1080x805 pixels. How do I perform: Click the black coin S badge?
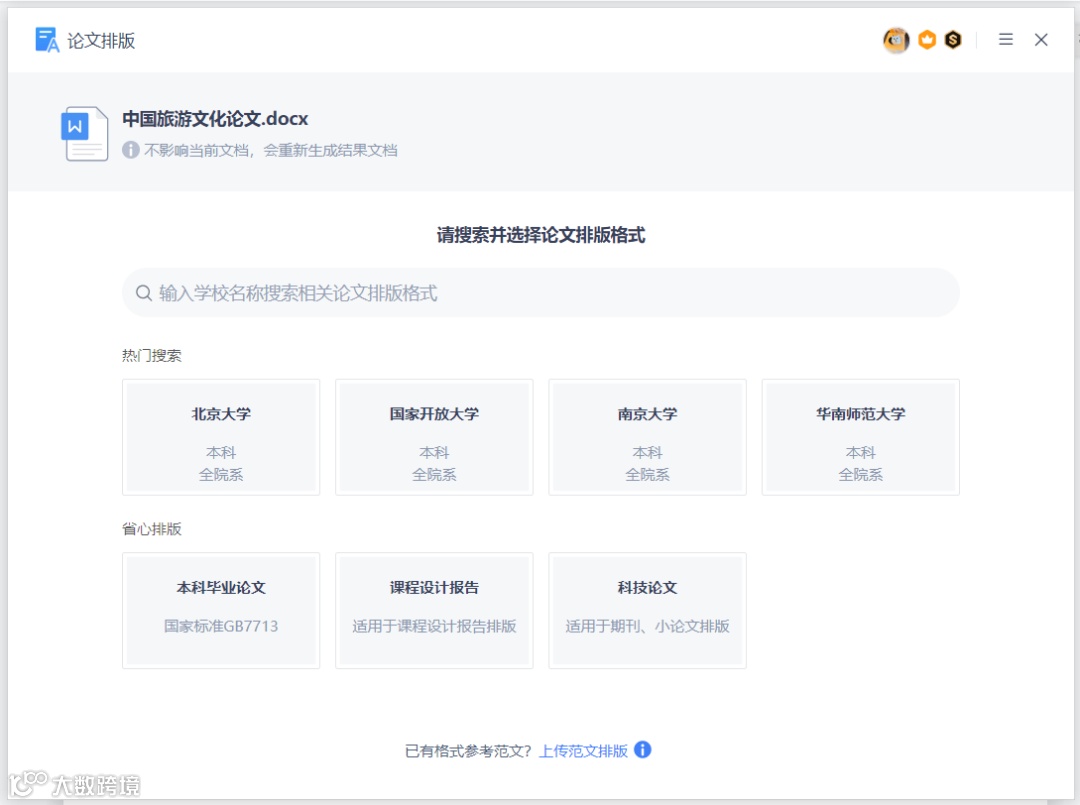(953, 40)
